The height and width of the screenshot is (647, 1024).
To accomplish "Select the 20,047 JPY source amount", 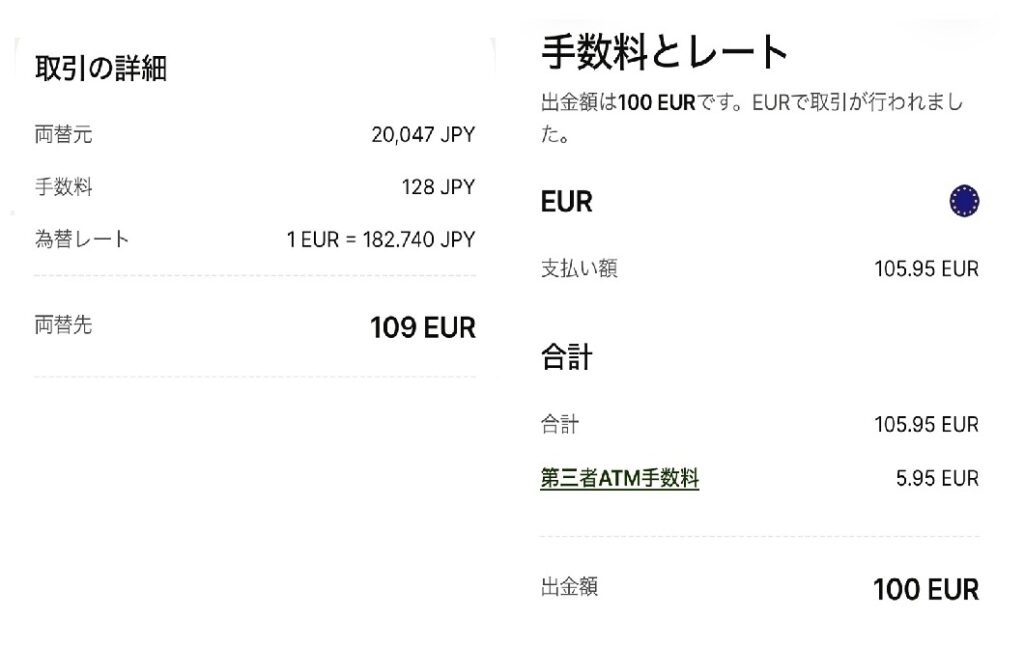I will click(423, 135).
